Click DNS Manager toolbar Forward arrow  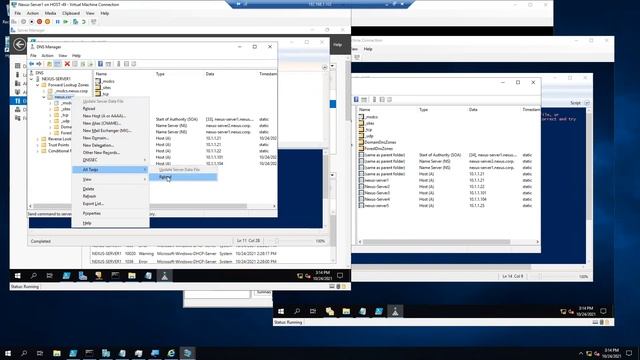coord(39,64)
